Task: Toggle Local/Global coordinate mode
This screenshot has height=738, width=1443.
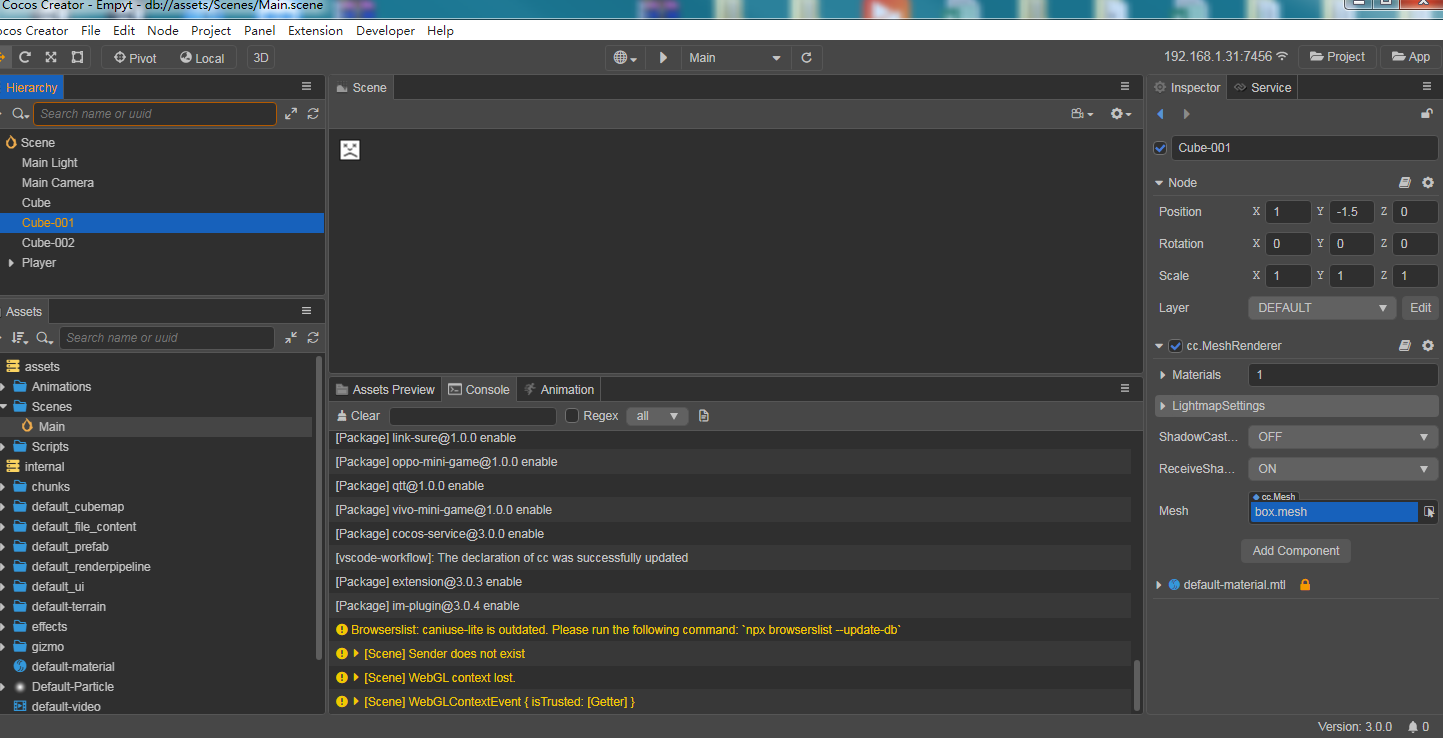Action: point(202,58)
